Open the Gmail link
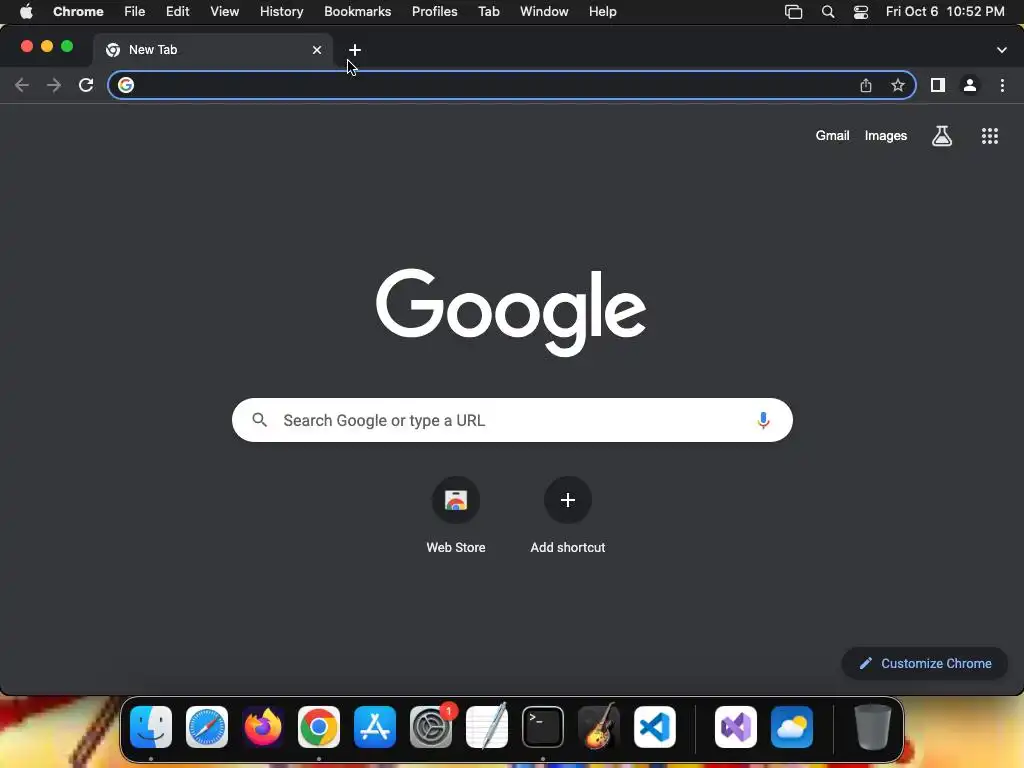The height and width of the screenshot is (768, 1024). coord(832,136)
